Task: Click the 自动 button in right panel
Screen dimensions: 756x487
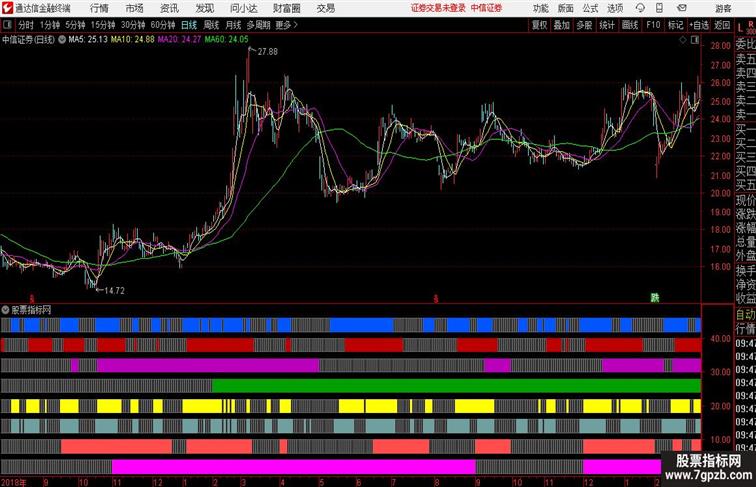Action: [745, 315]
